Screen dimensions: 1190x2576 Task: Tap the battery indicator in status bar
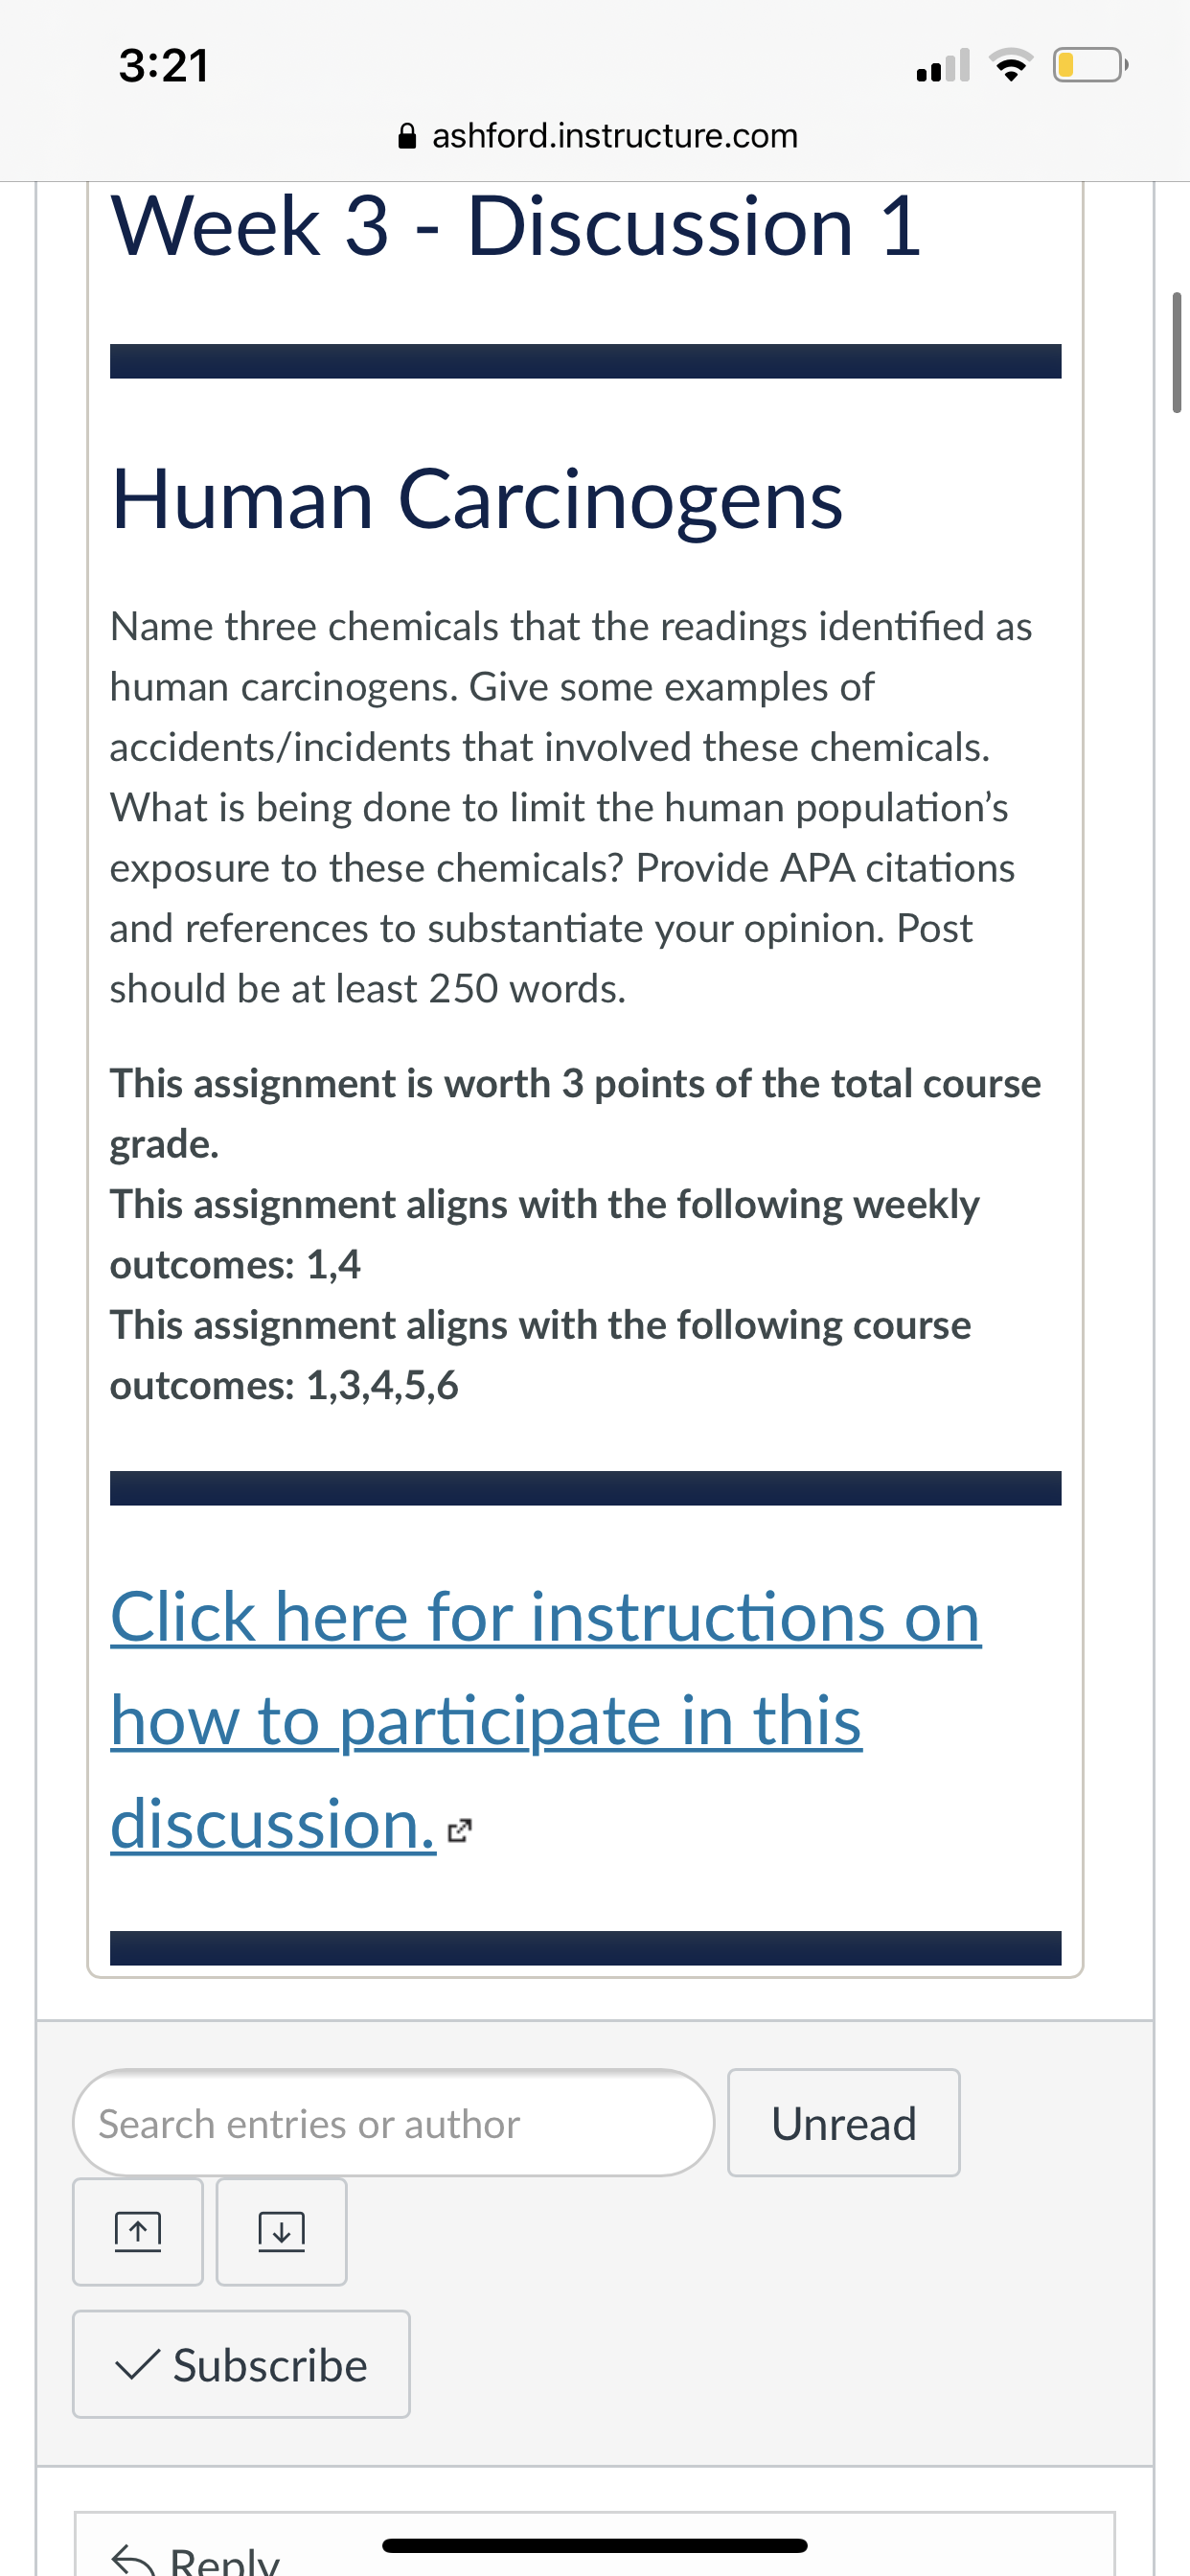click(1090, 65)
